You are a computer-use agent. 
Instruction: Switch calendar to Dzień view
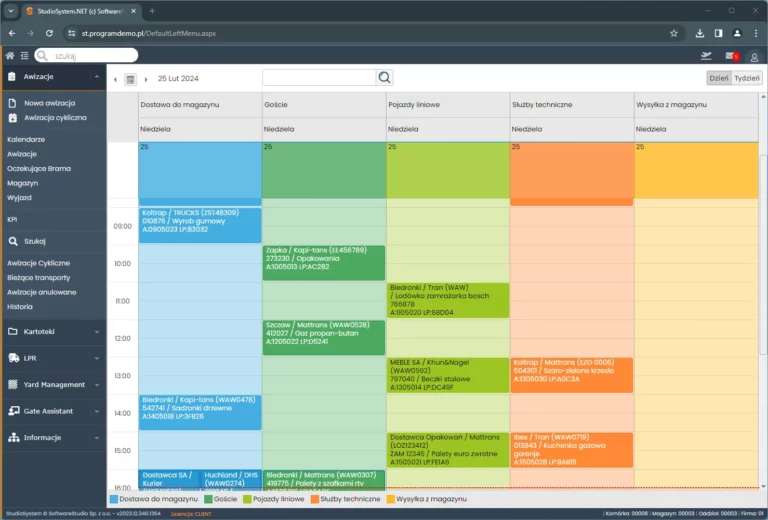pyautogui.click(x=718, y=78)
